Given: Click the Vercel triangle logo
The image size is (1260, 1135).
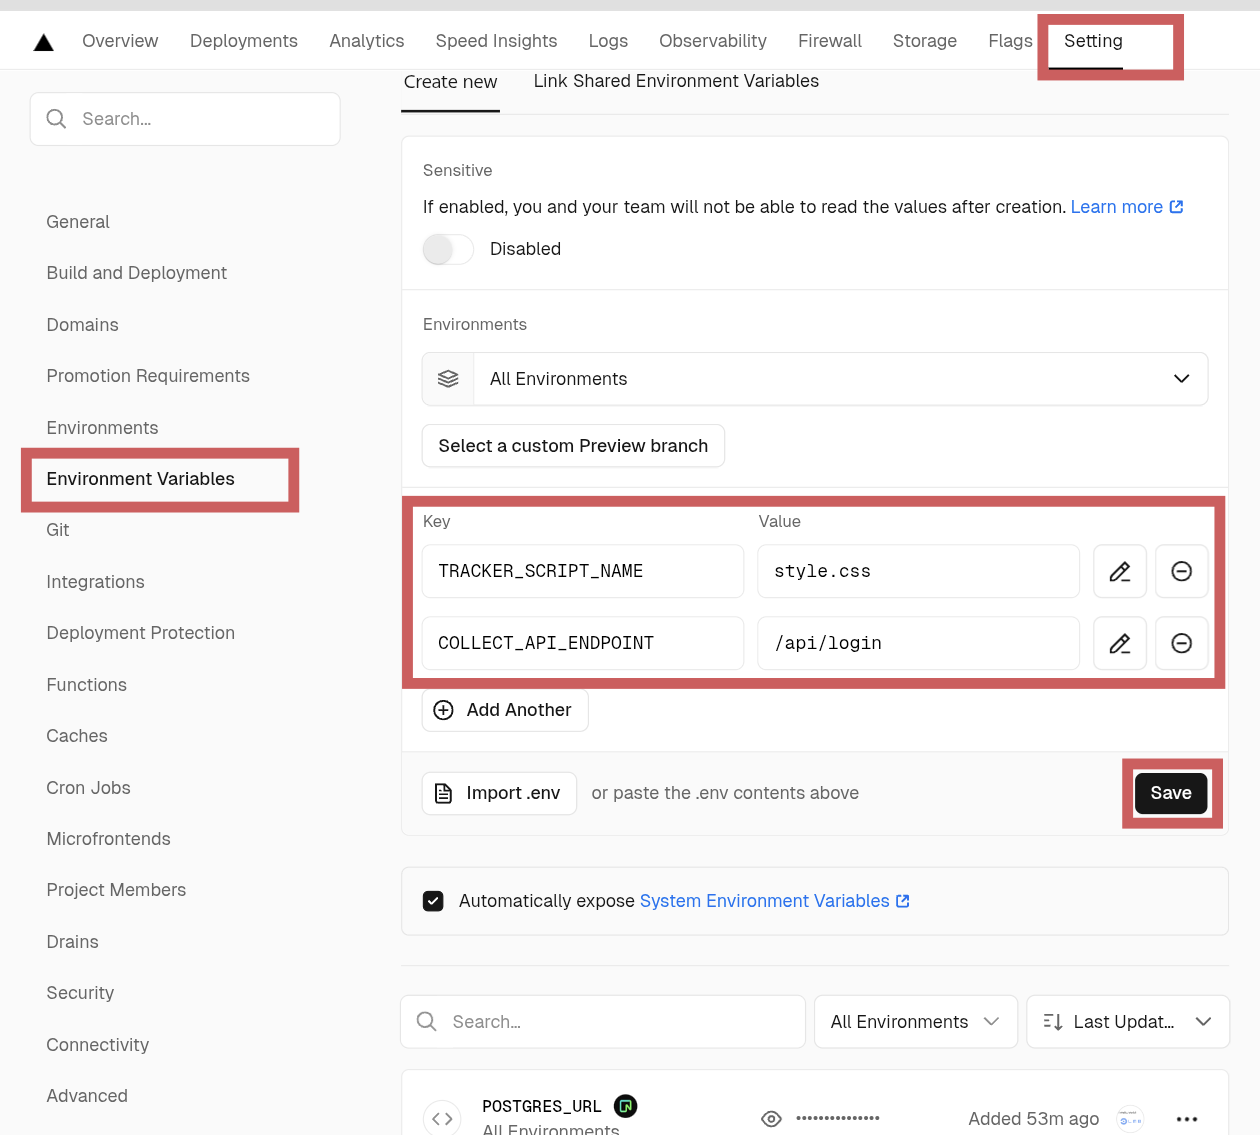Looking at the screenshot, I should pos(44,42).
